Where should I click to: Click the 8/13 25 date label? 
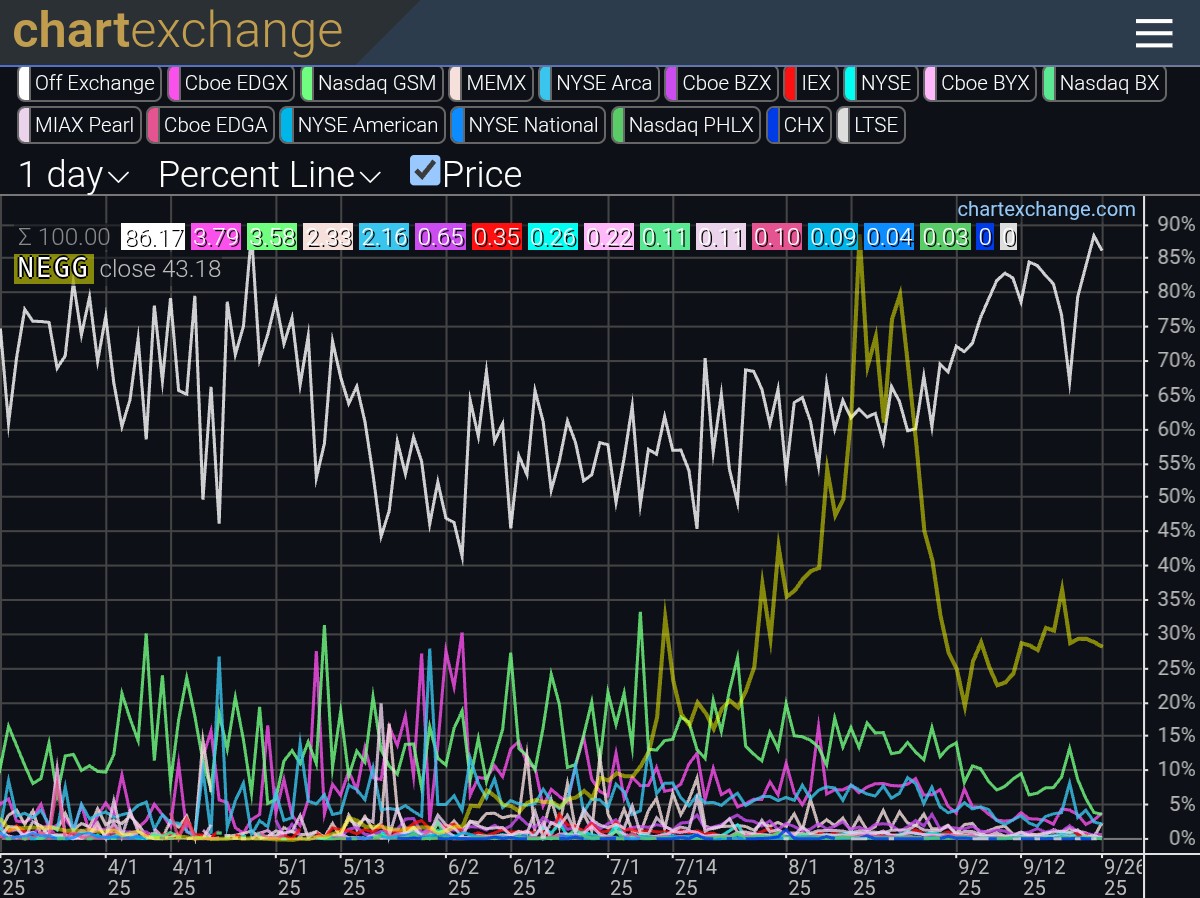coord(873,875)
